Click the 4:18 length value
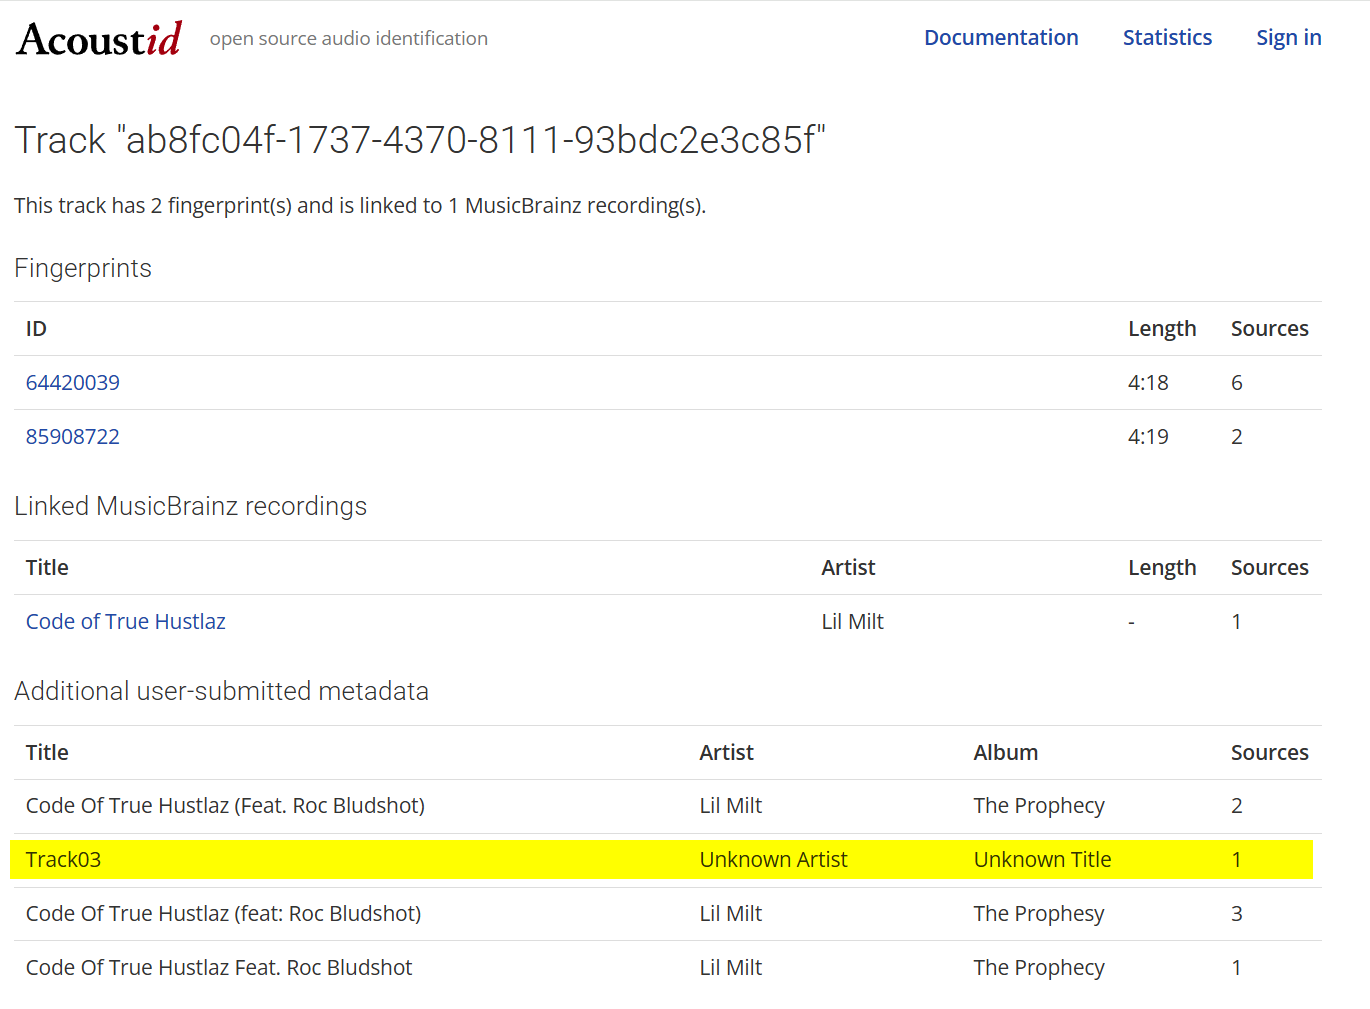The width and height of the screenshot is (1370, 1009). pos(1147,383)
